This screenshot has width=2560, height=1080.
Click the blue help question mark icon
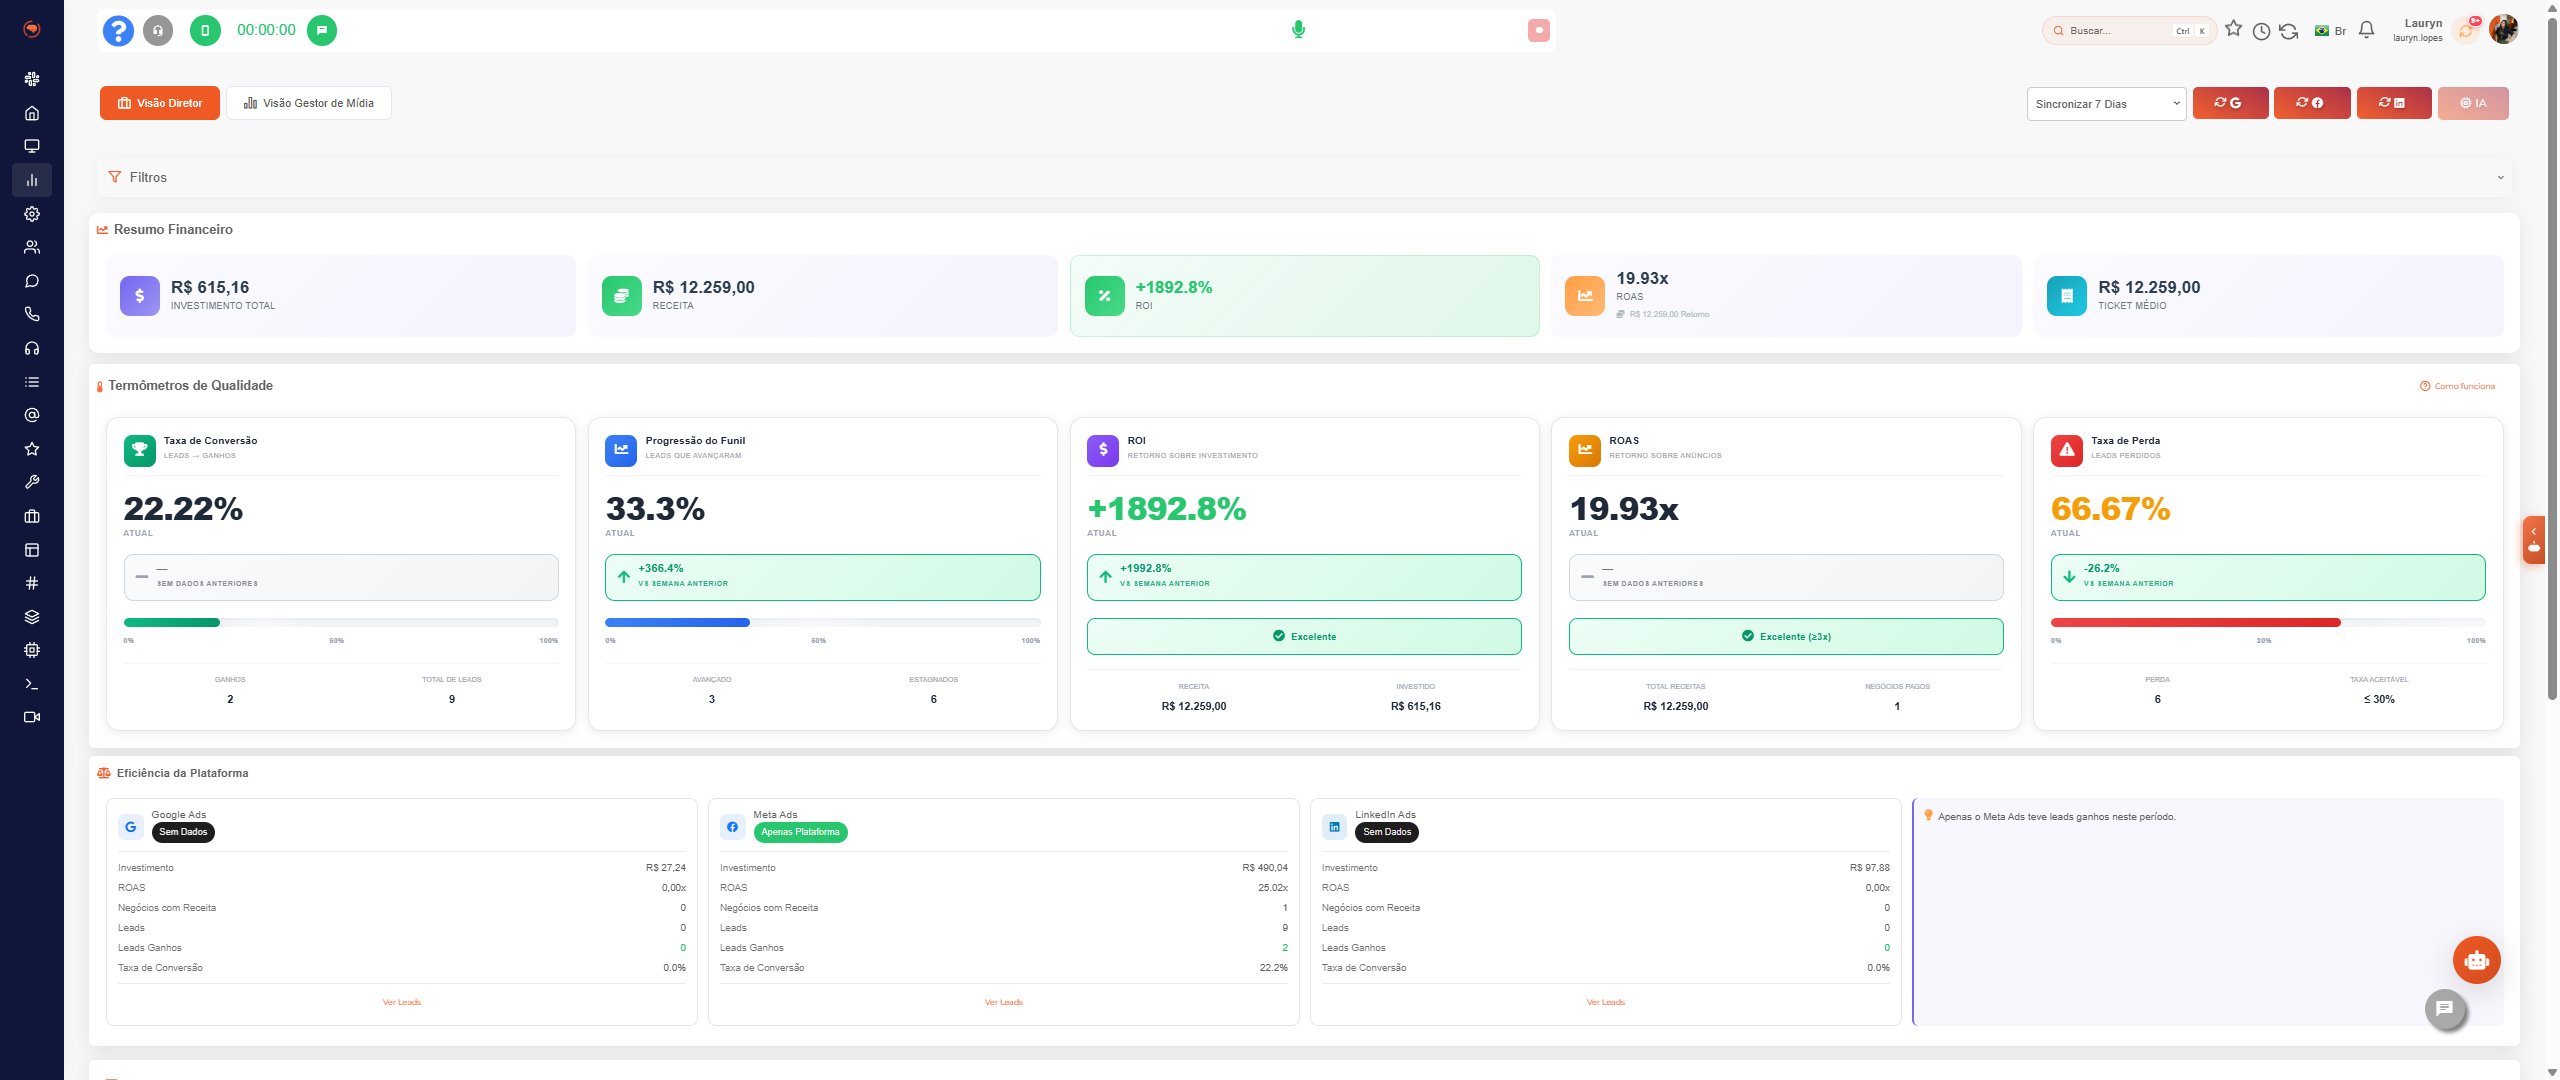click(x=118, y=31)
